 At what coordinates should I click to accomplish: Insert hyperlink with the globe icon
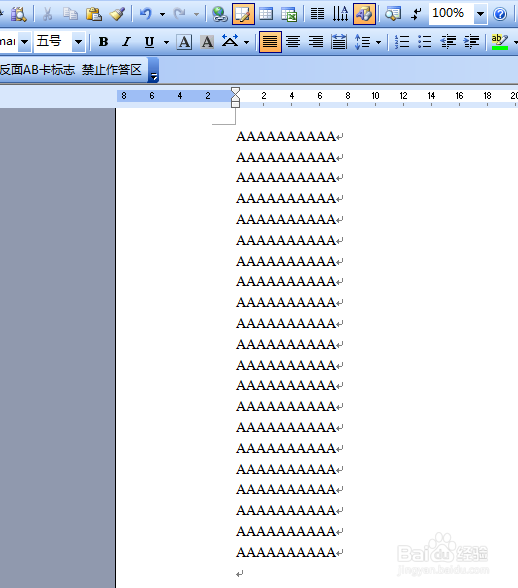coord(219,14)
